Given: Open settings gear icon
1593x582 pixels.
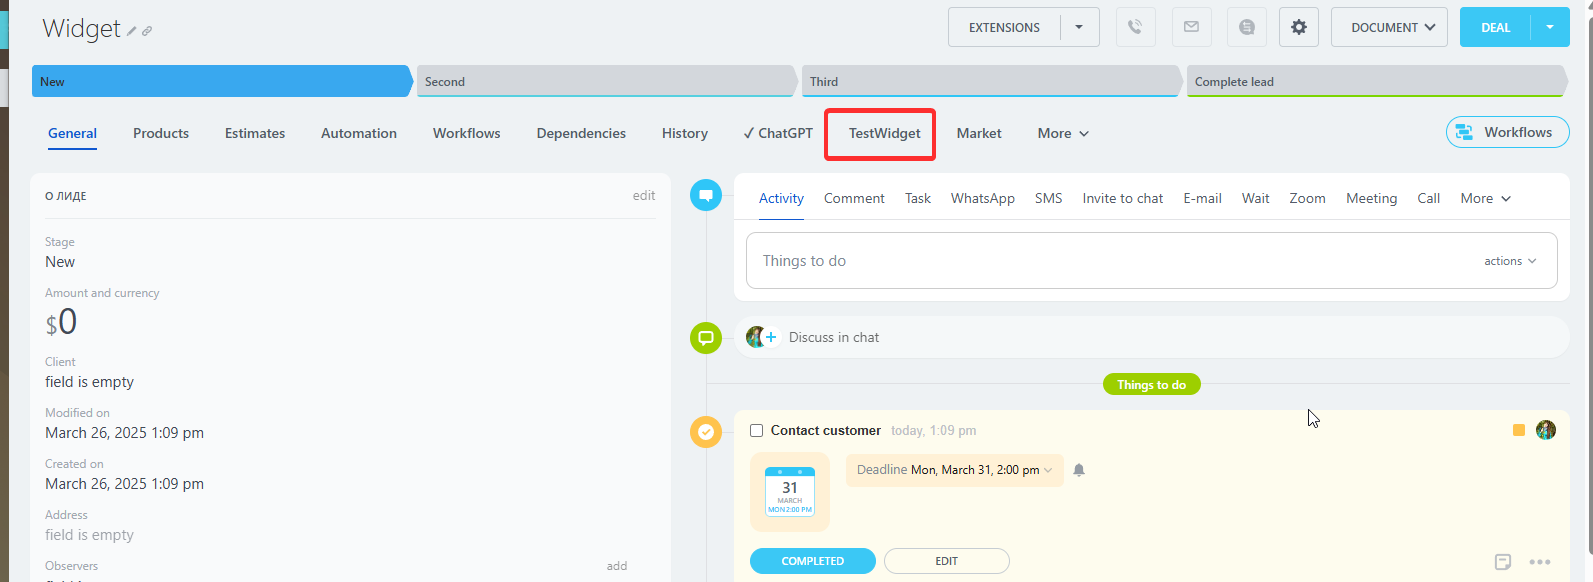Looking at the screenshot, I should pos(1299,27).
